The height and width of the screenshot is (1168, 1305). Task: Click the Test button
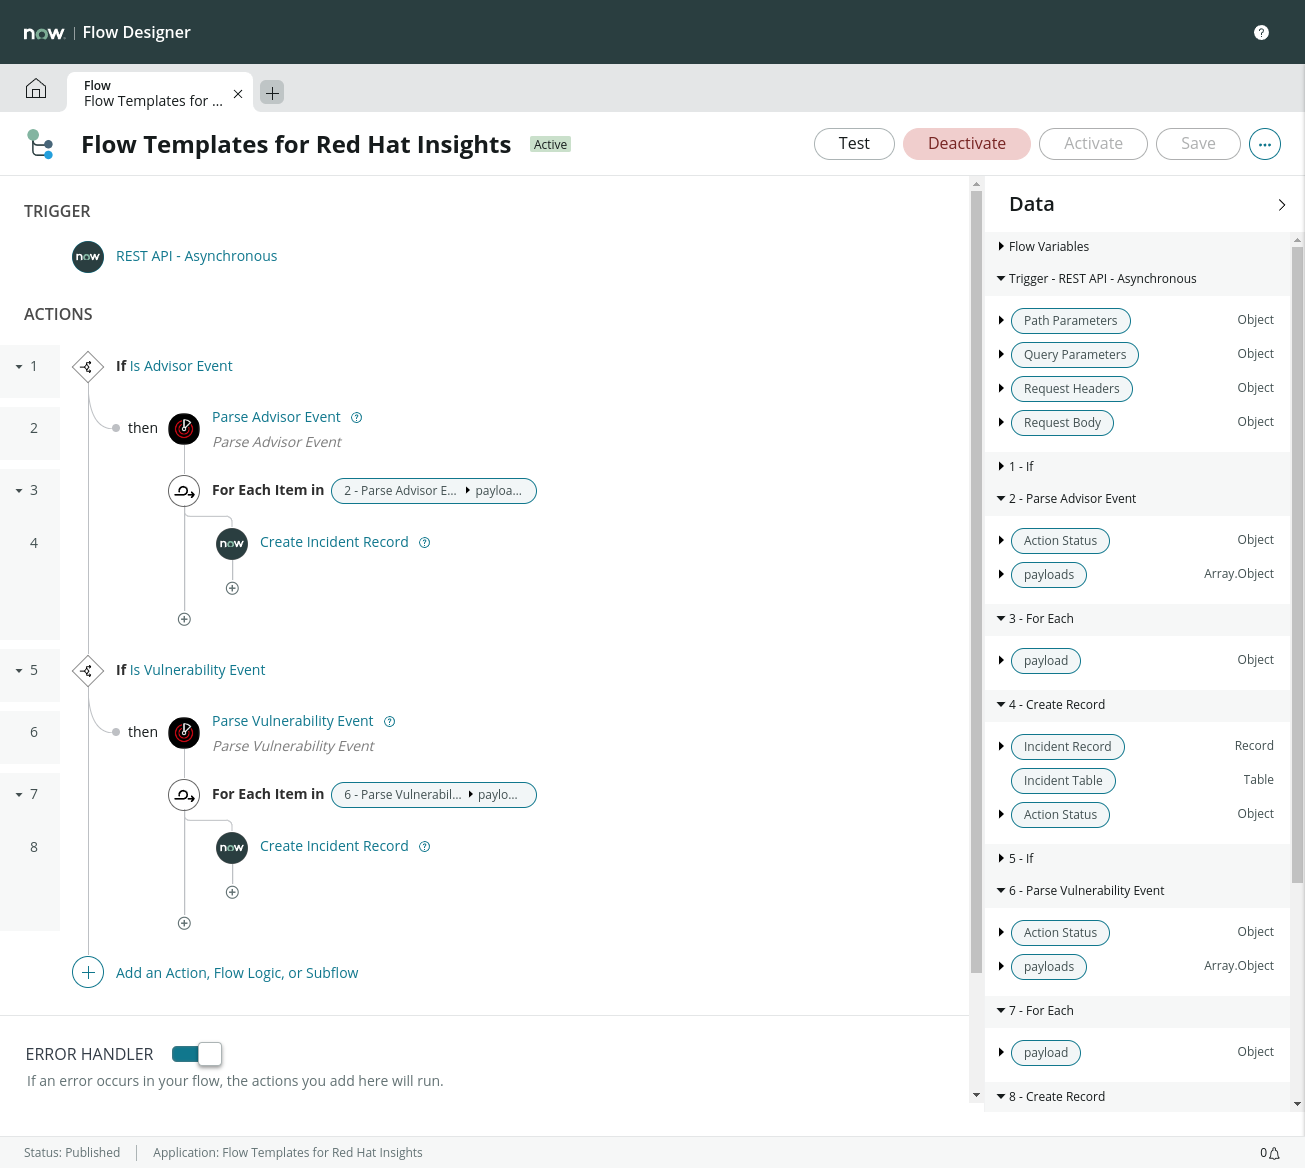click(854, 144)
